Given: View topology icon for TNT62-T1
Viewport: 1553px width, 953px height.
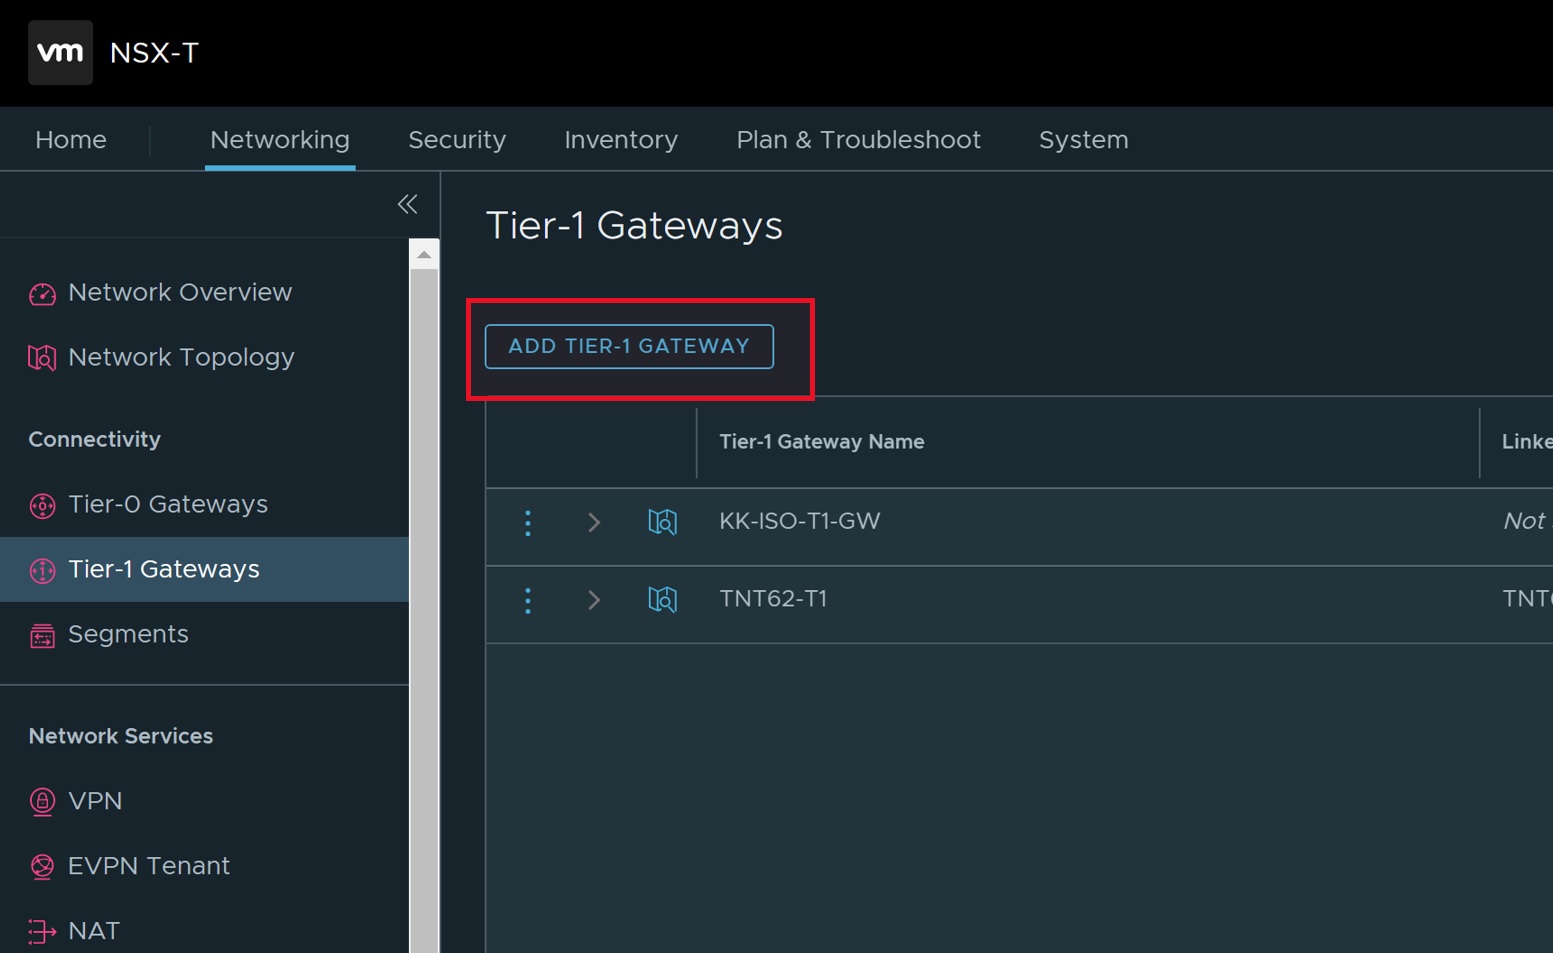Looking at the screenshot, I should pos(662,599).
